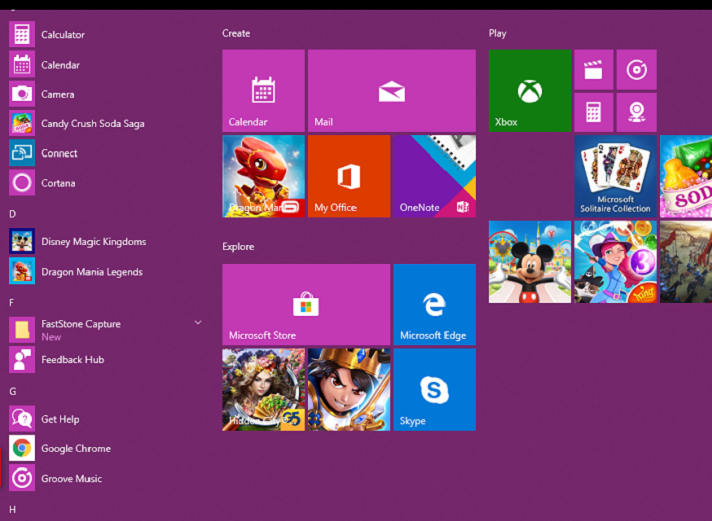This screenshot has width=712, height=521.
Task: Jump using the letter H header
Action: pos(12,510)
